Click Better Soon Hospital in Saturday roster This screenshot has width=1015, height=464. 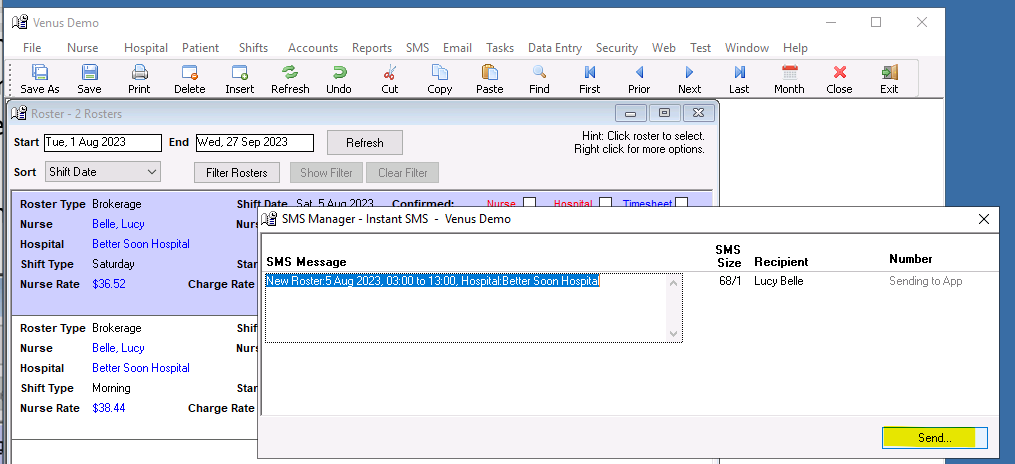coord(140,244)
